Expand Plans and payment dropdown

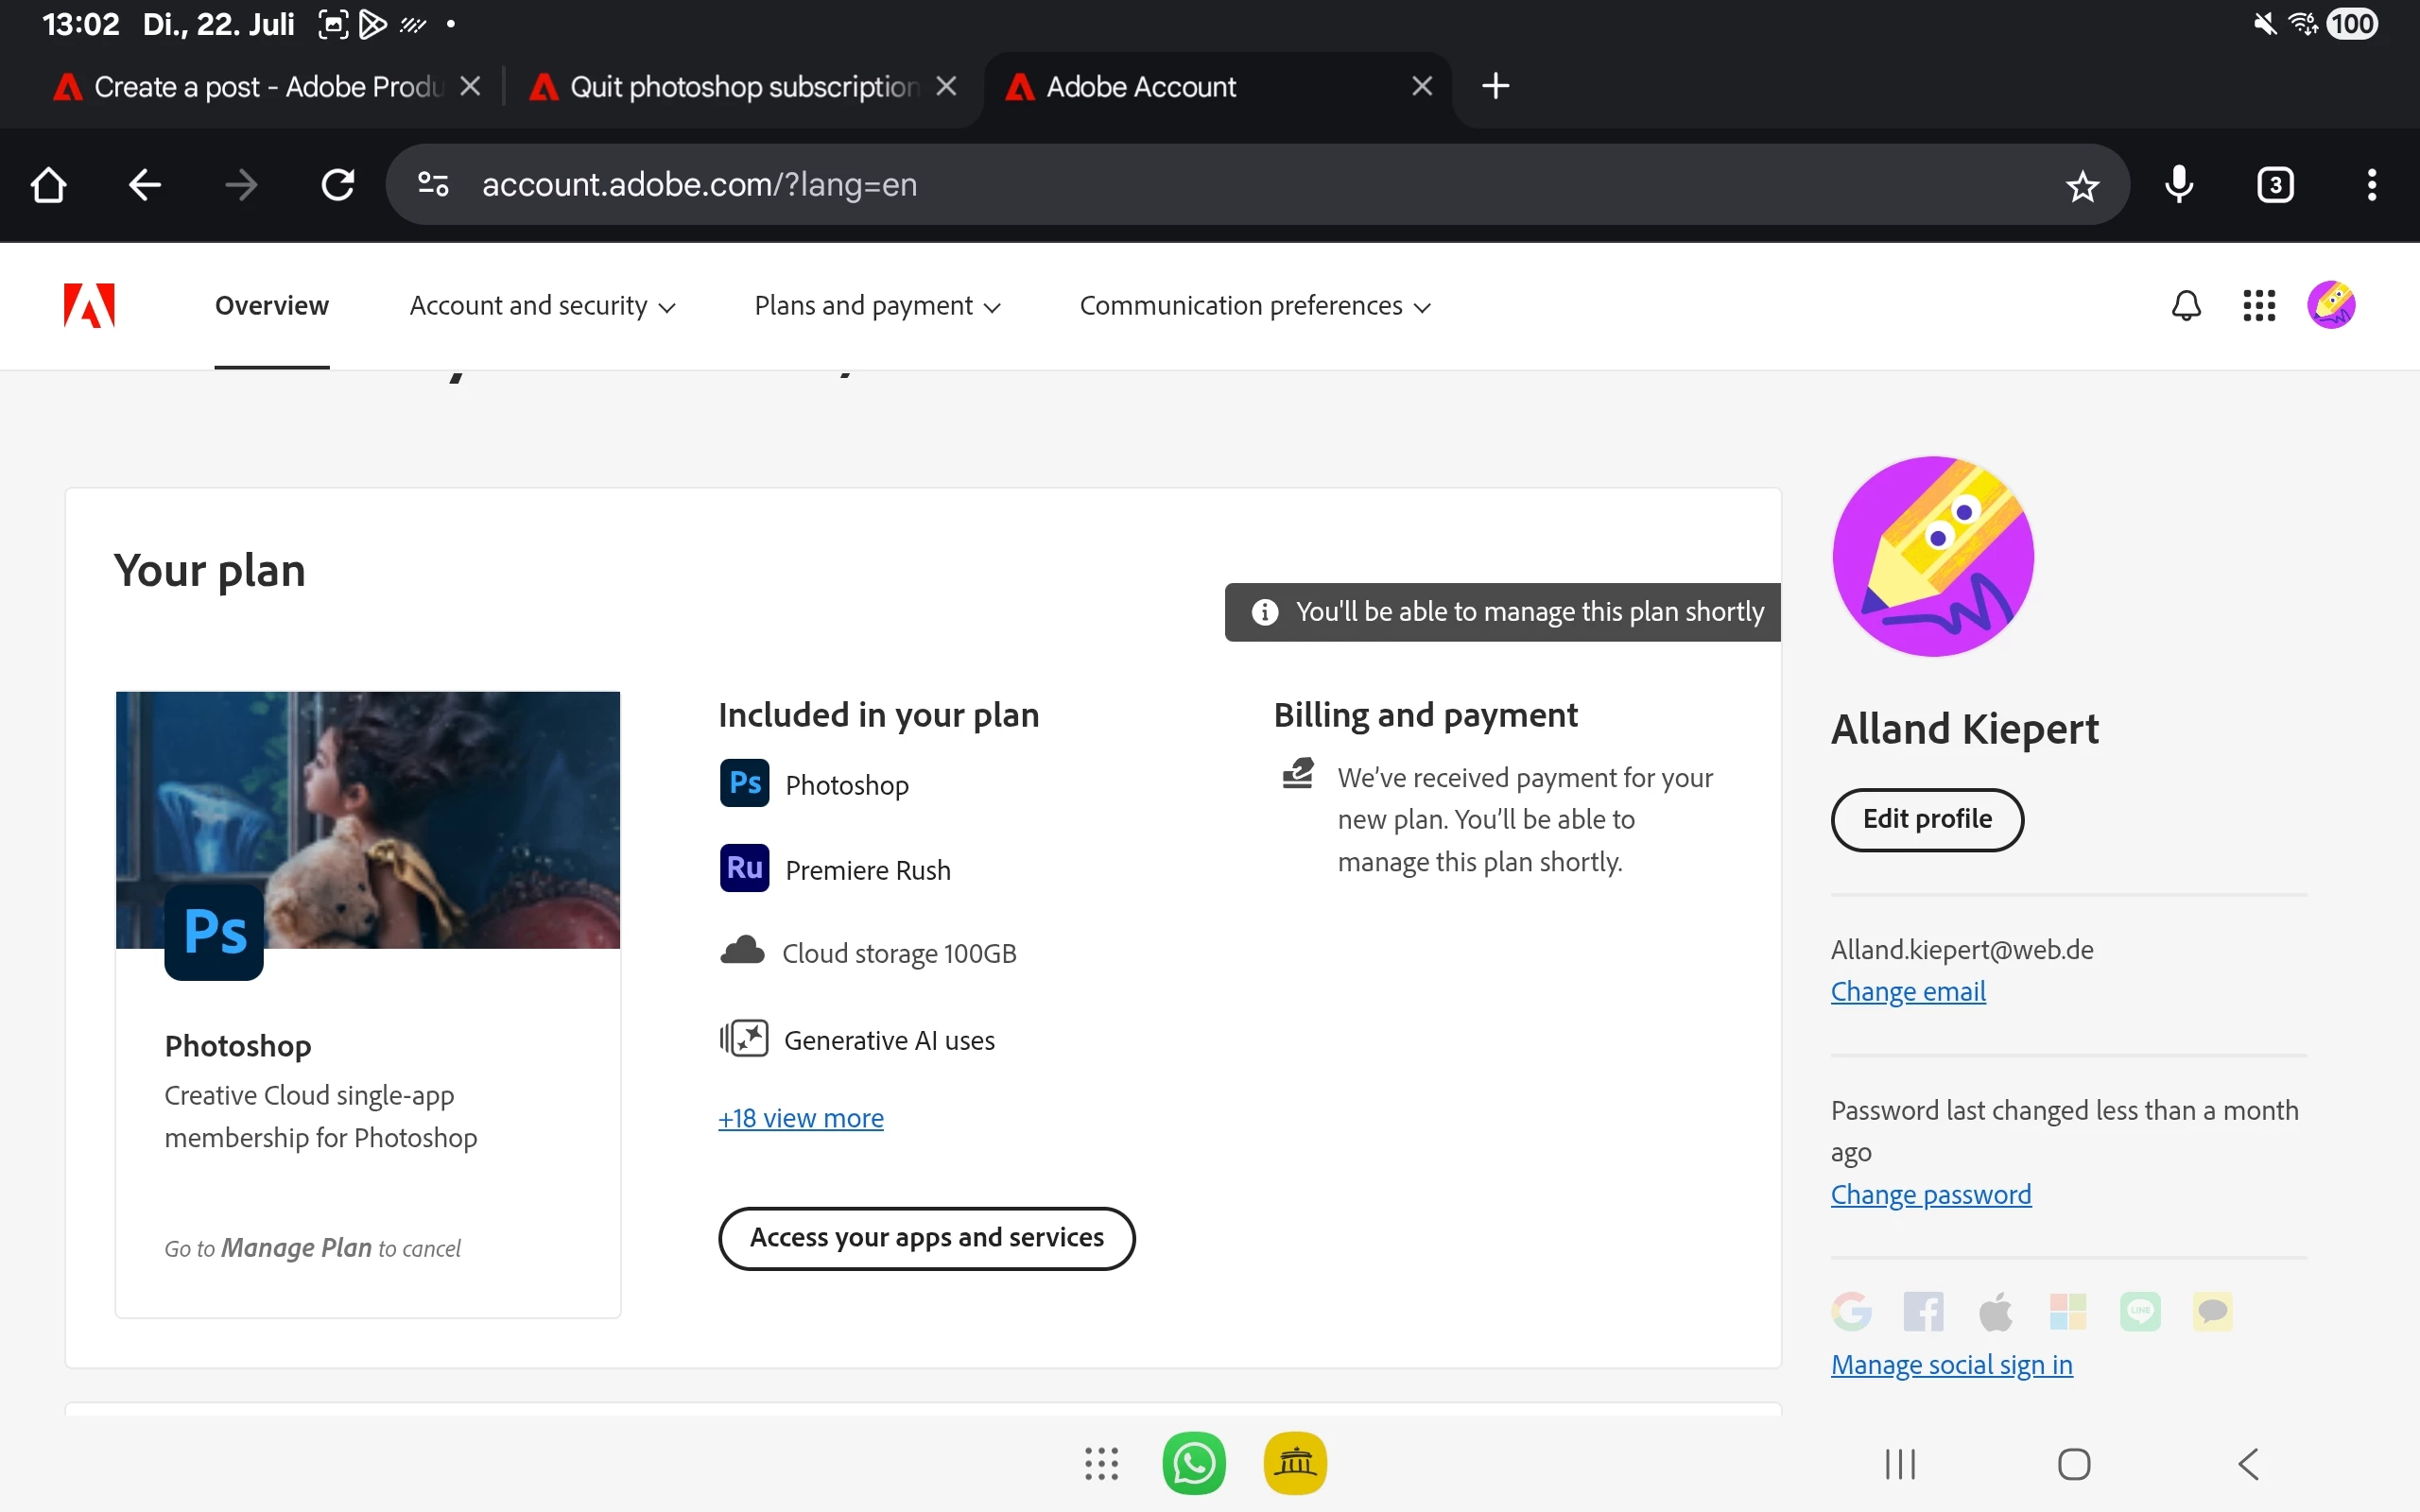click(877, 306)
